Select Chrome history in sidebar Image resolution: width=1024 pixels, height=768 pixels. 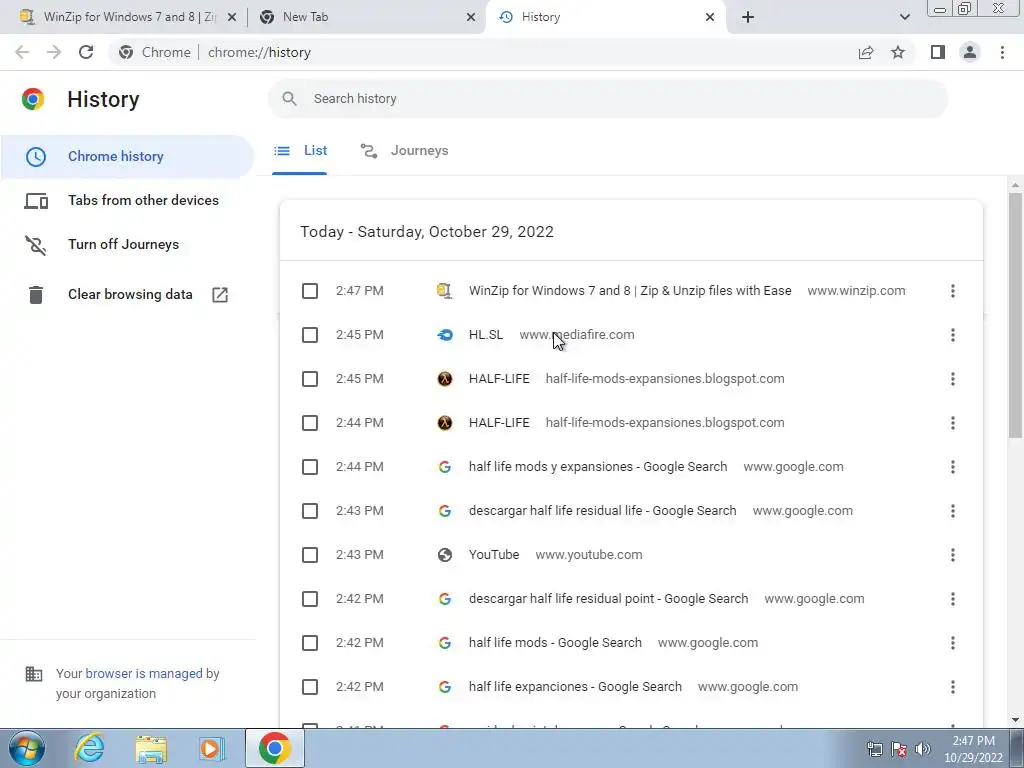pyautogui.click(x=127, y=157)
